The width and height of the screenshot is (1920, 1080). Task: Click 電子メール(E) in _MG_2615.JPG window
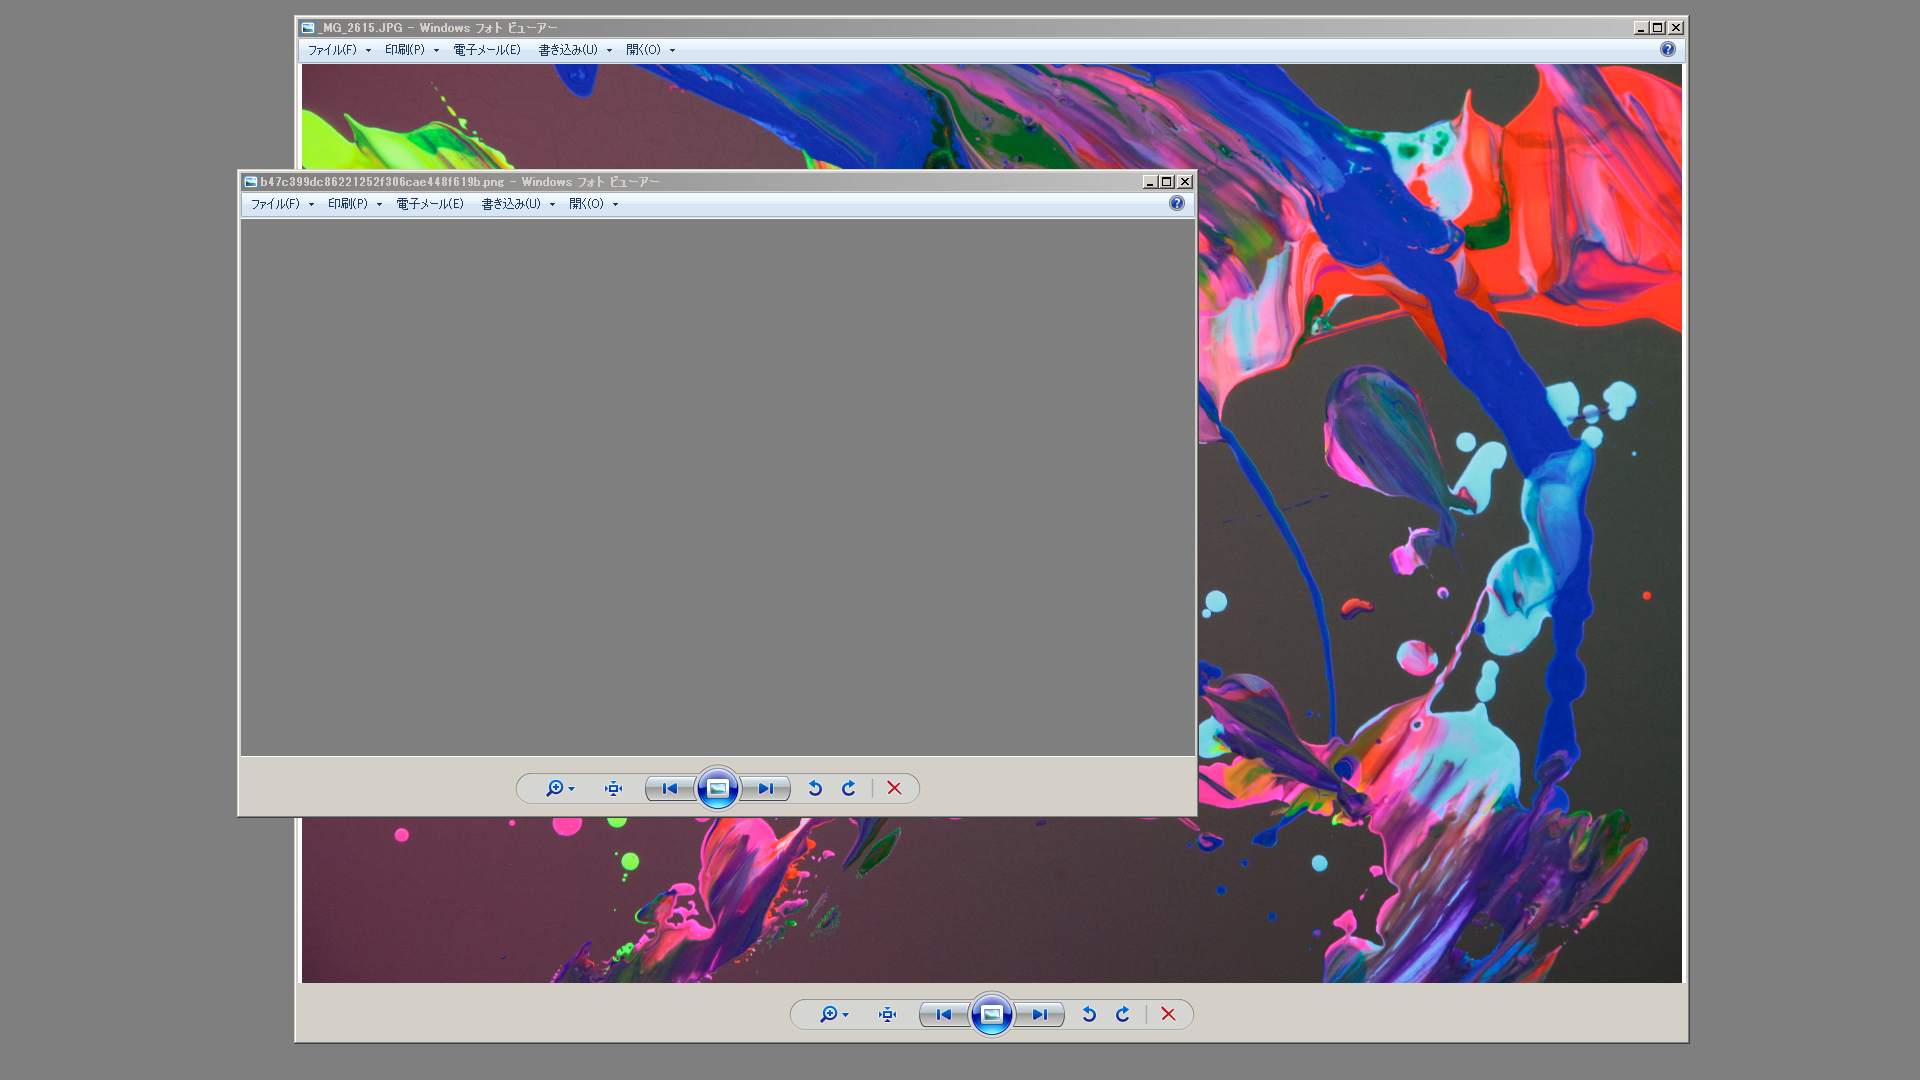[x=487, y=50]
